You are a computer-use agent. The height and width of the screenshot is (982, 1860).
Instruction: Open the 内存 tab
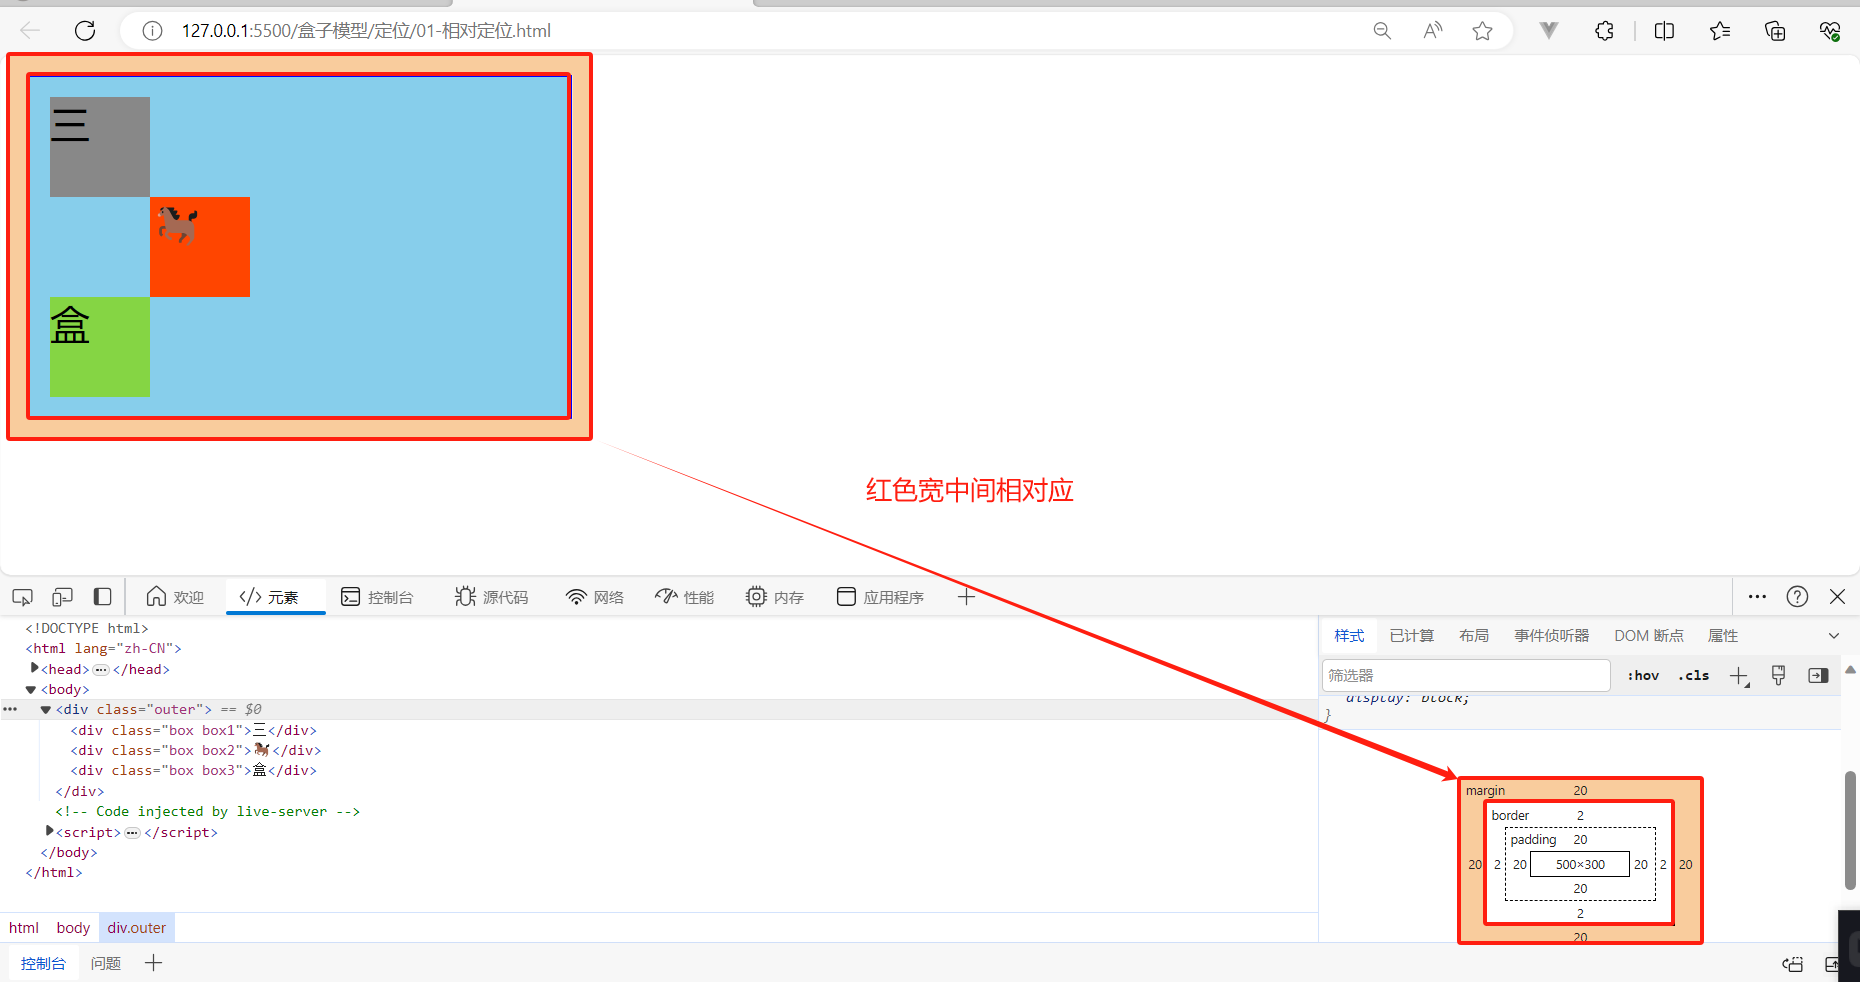(775, 597)
